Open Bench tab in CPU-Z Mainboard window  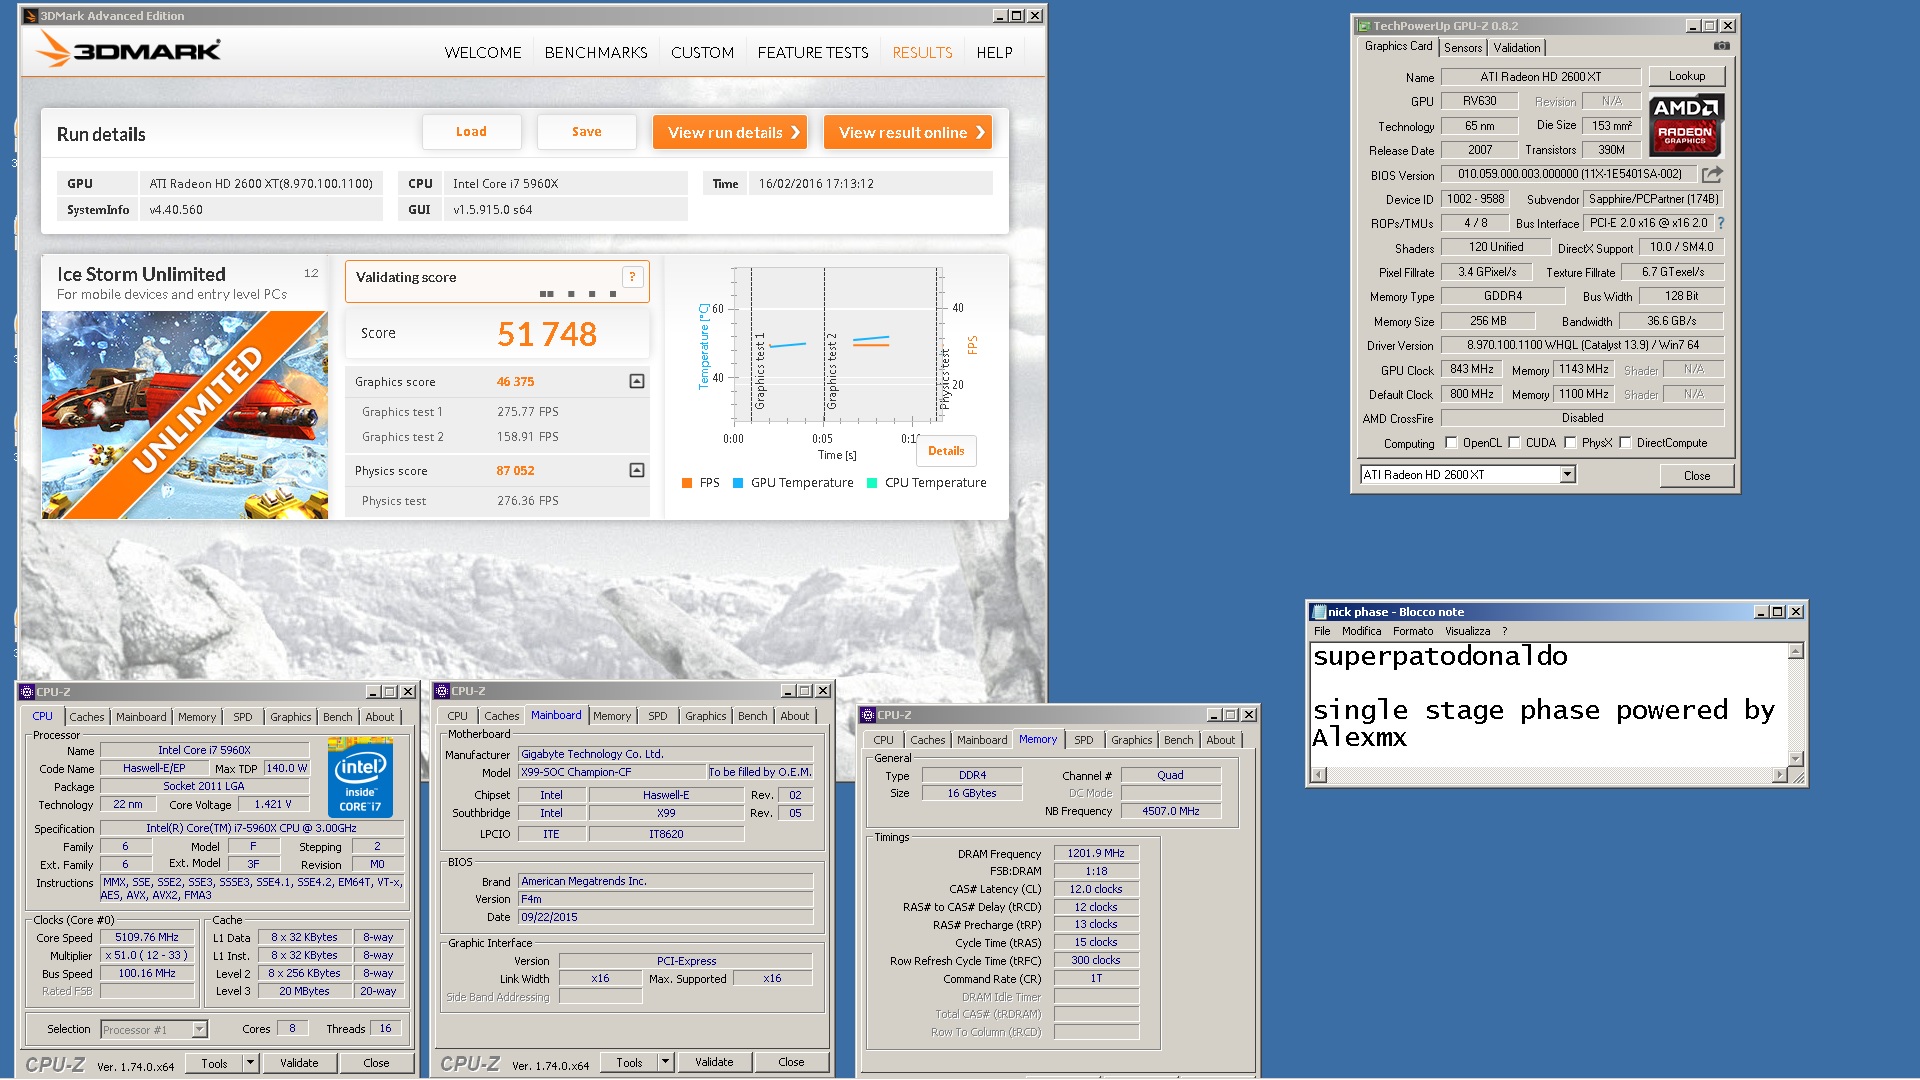click(x=752, y=716)
